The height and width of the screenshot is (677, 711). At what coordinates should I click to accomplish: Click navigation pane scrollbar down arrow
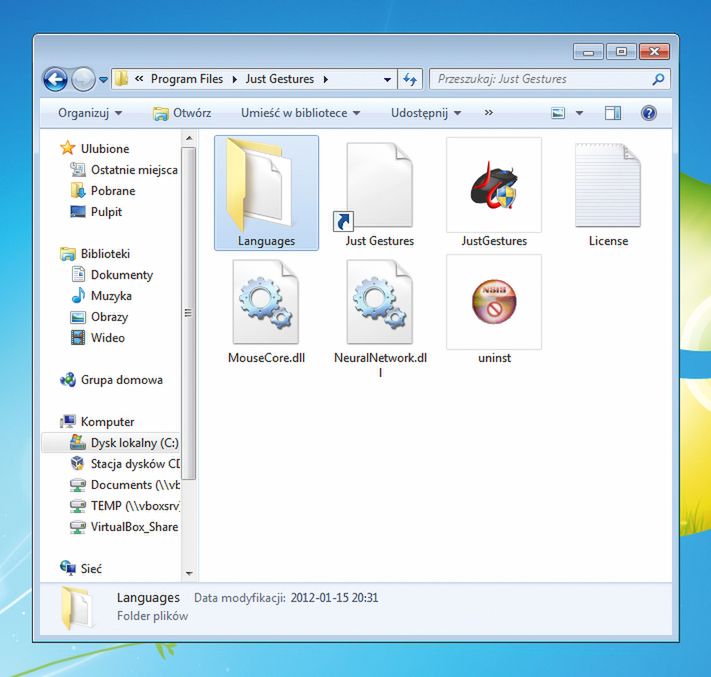point(189,574)
